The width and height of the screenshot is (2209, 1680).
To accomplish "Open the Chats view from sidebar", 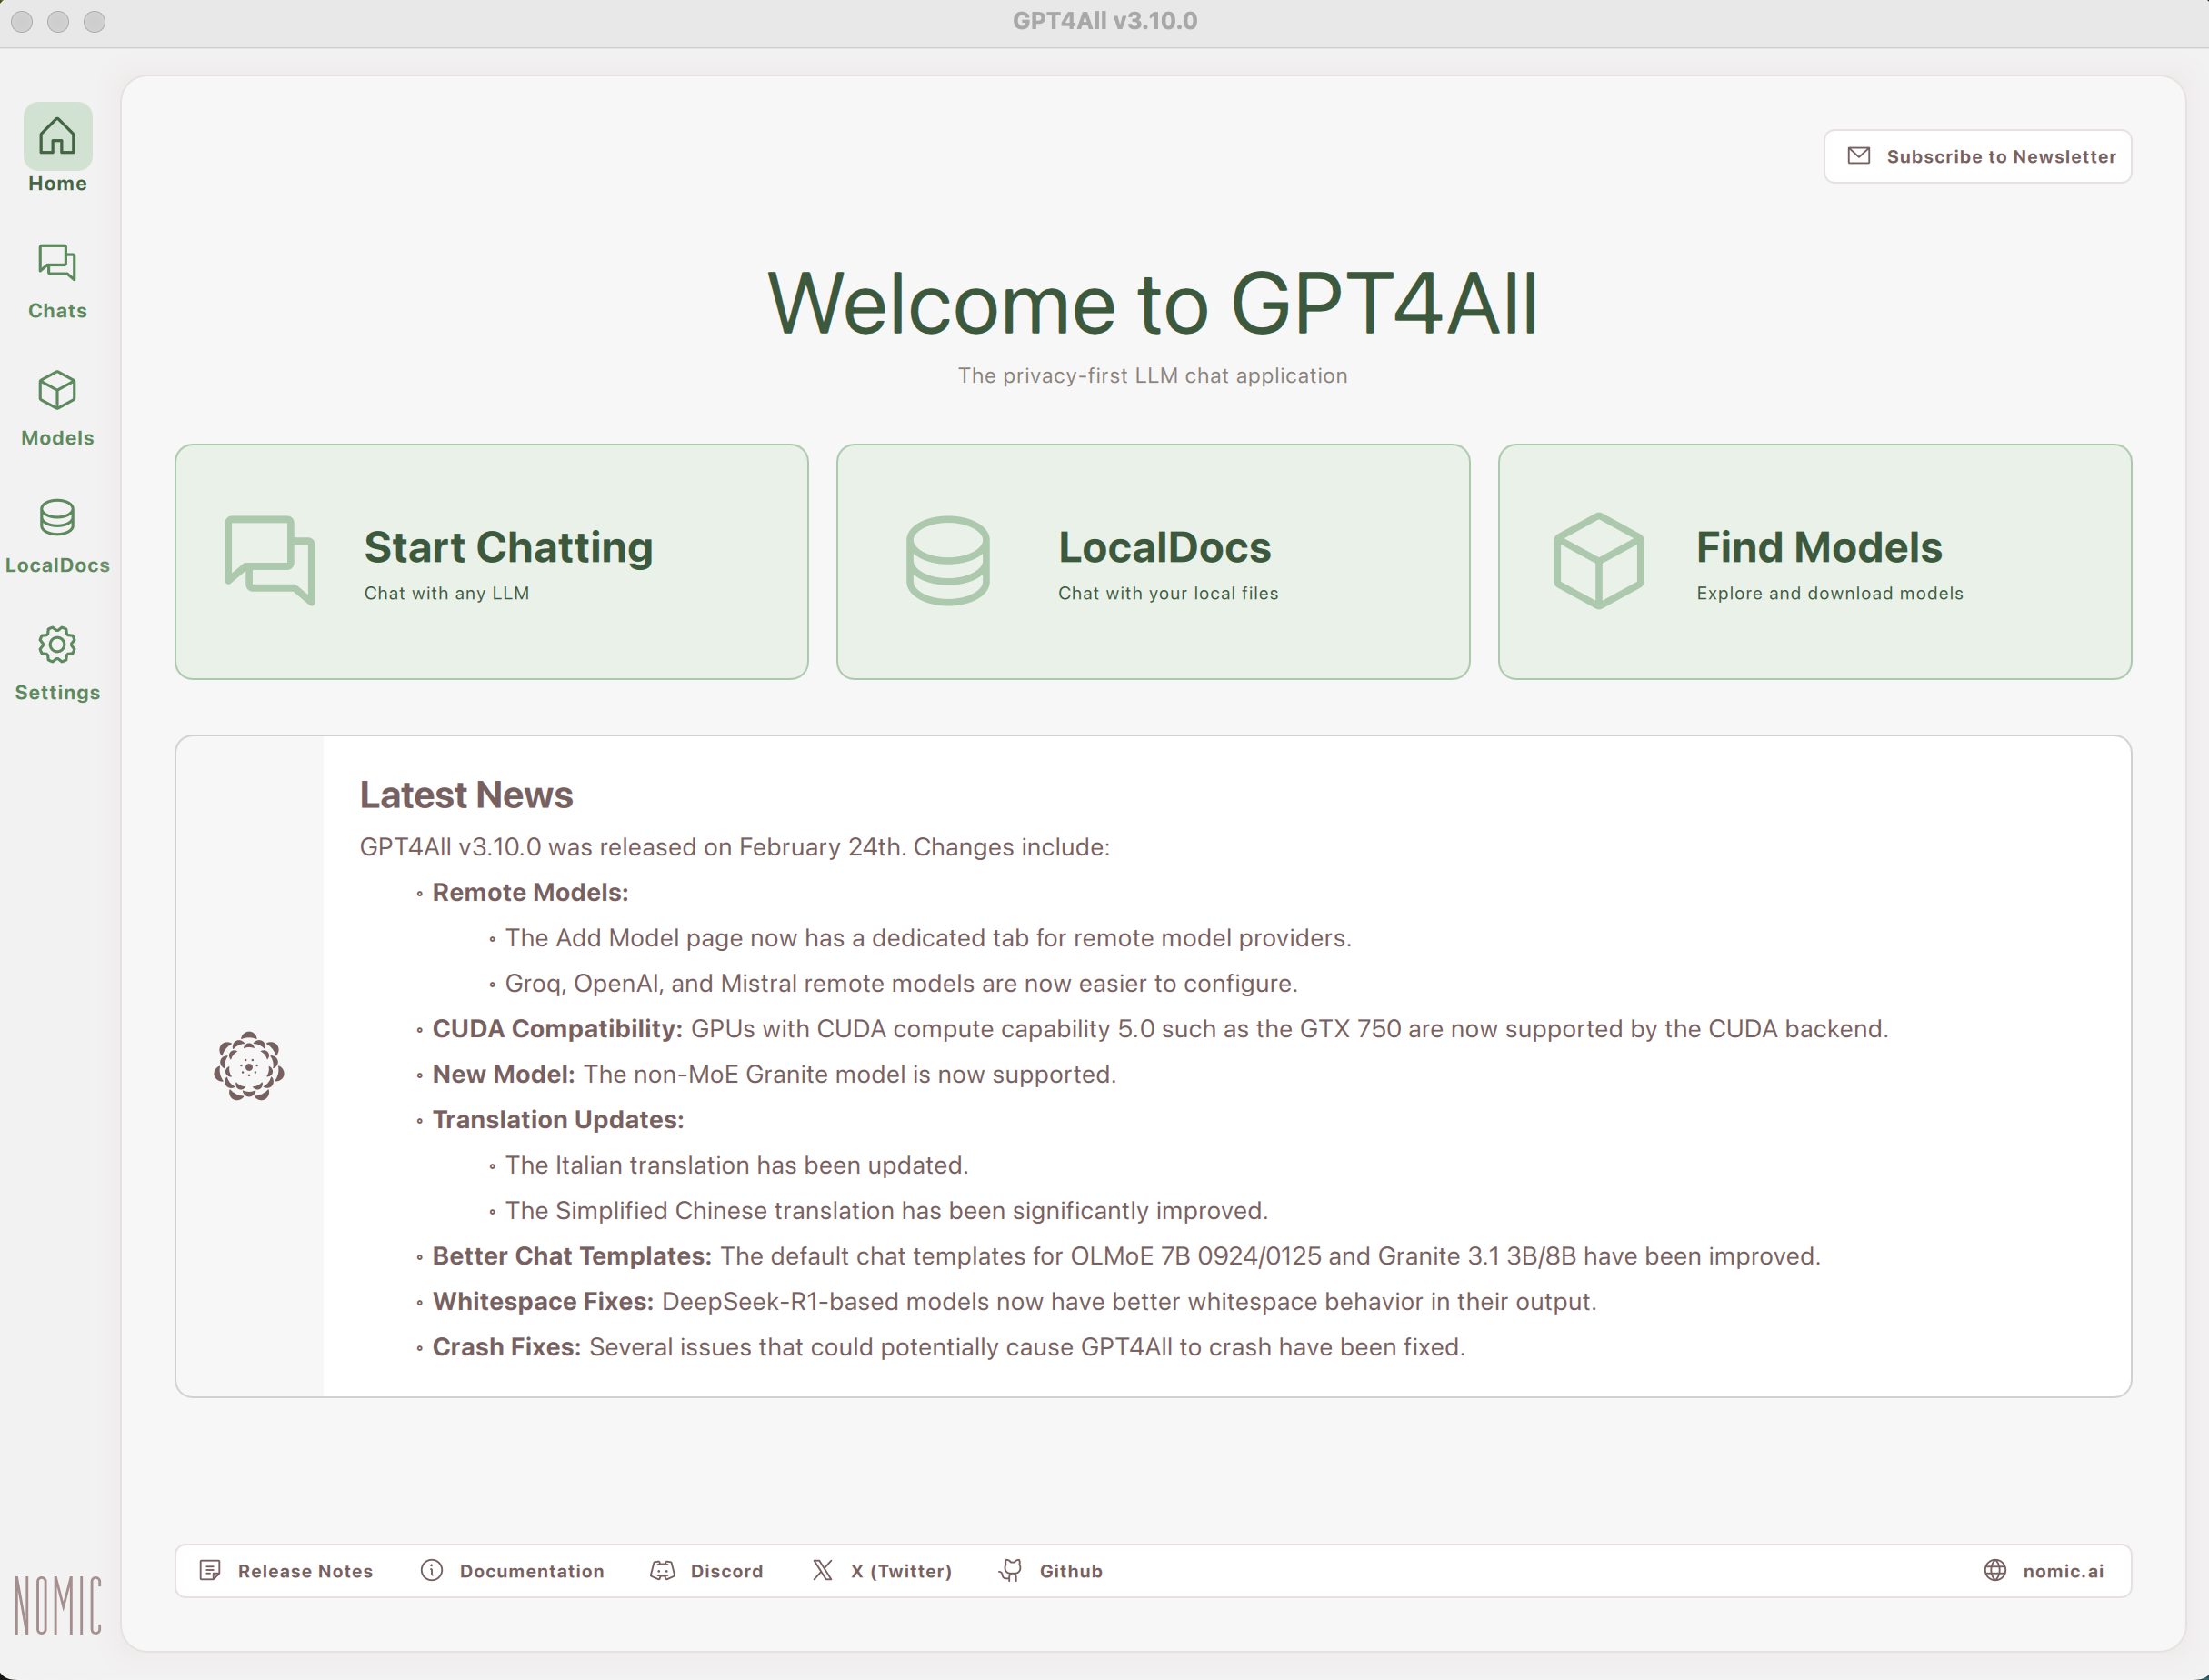I will tap(57, 281).
